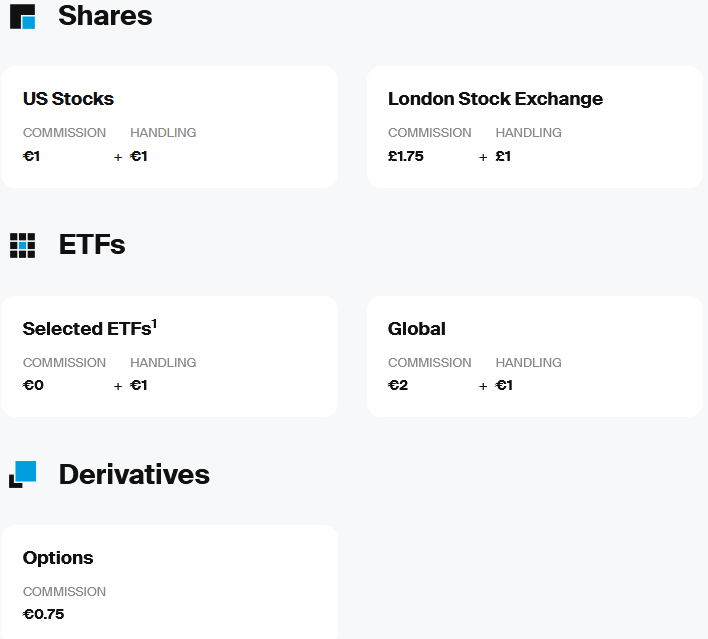
Task: Click the £1.75 commission on London Stock Exchange
Action: [405, 156]
